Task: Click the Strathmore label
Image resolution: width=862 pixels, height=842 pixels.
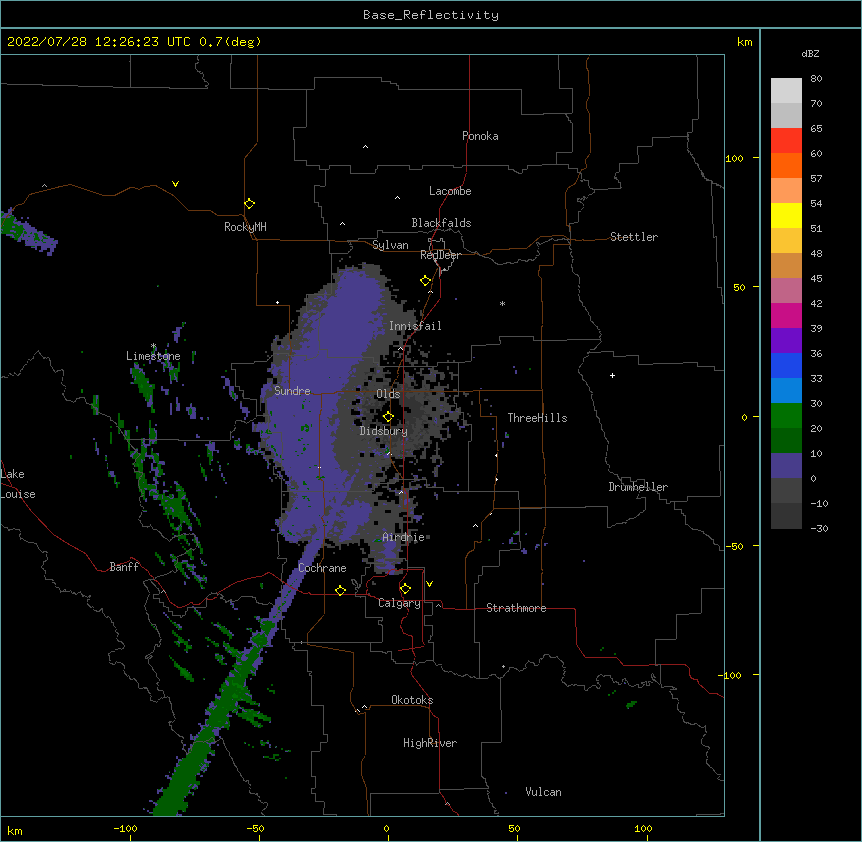Action: click(x=516, y=608)
